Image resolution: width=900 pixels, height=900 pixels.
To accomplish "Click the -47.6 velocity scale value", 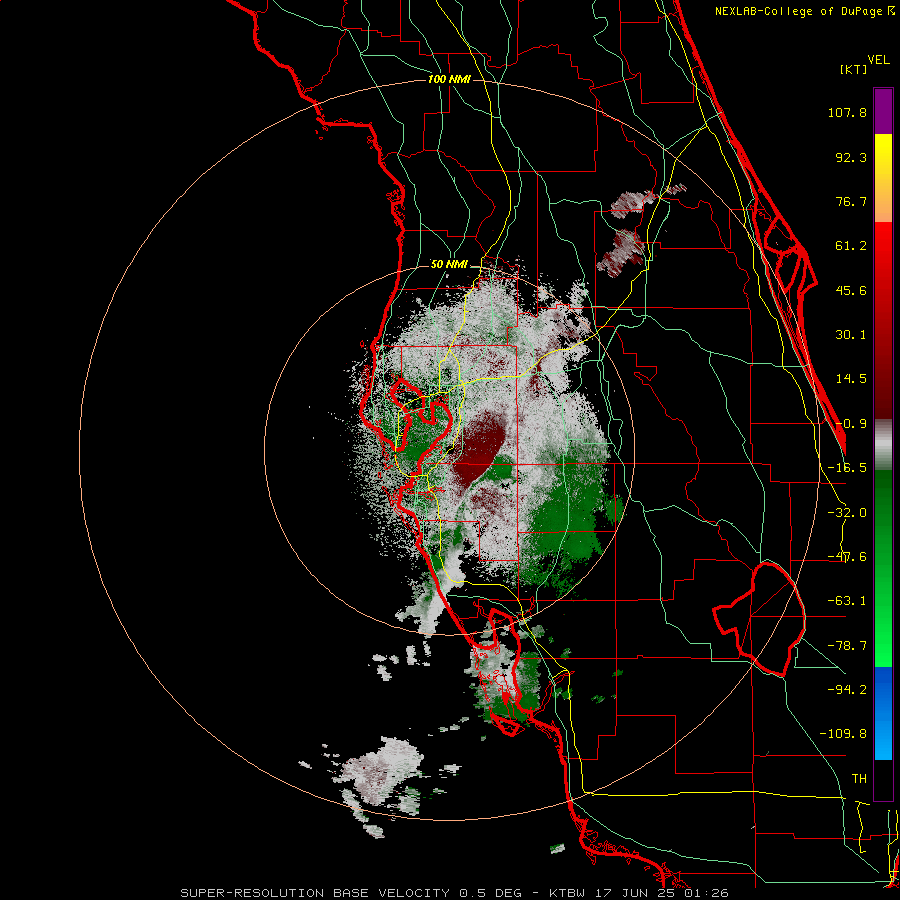I will 847,557.
